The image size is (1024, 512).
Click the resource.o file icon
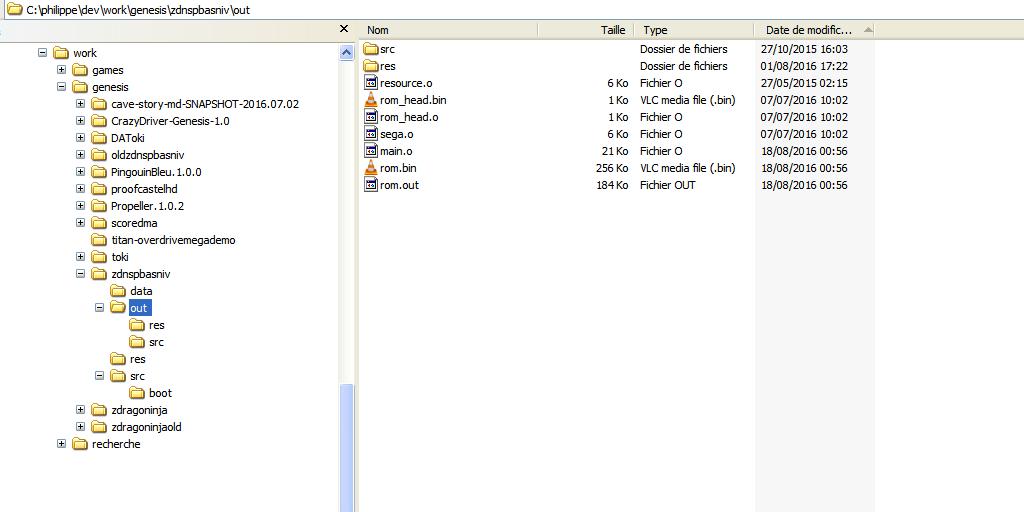click(370, 83)
